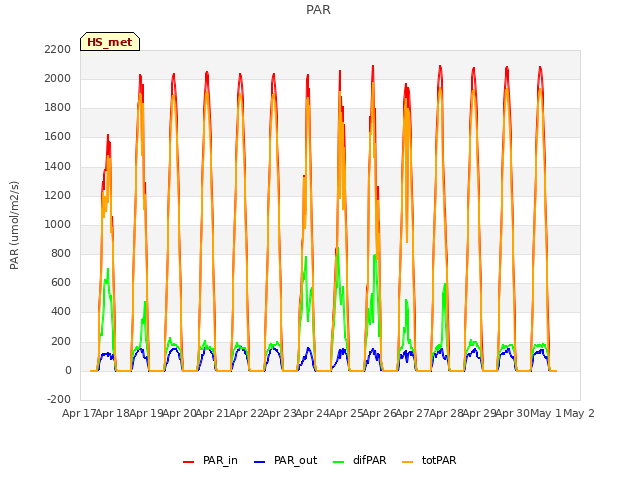The width and height of the screenshot is (640, 480).
Task: Click the Apr 24 x-axis date label
Action: click(313, 413)
